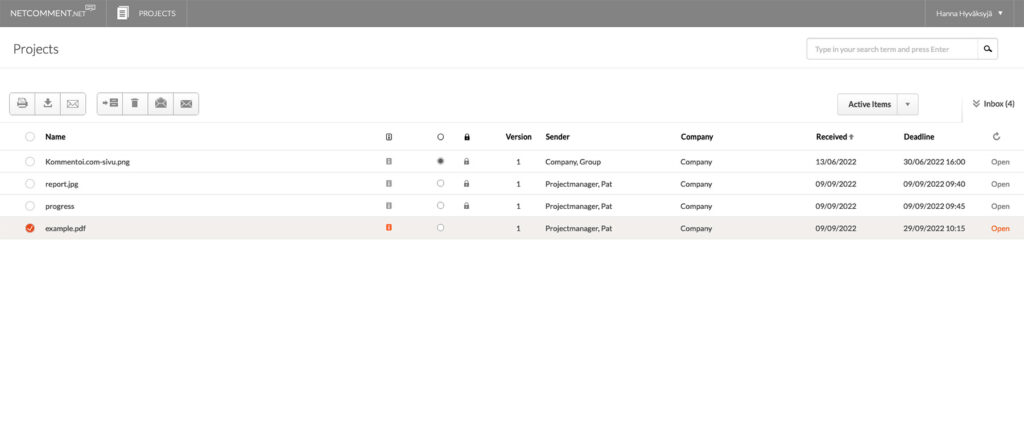The width and height of the screenshot is (1024, 421).
Task: Click the refresh icon in table header
Action: (996, 137)
